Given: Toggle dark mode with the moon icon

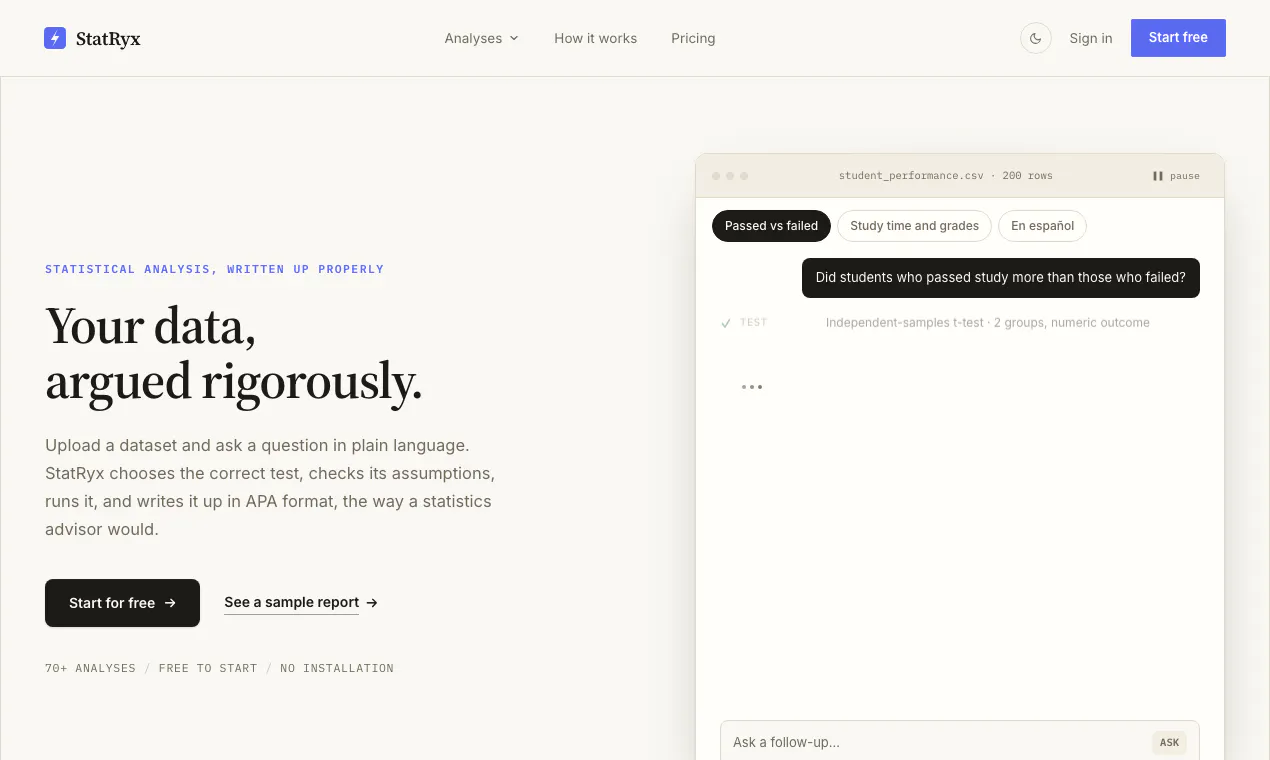Looking at the screenshot, I should 1036,38.
